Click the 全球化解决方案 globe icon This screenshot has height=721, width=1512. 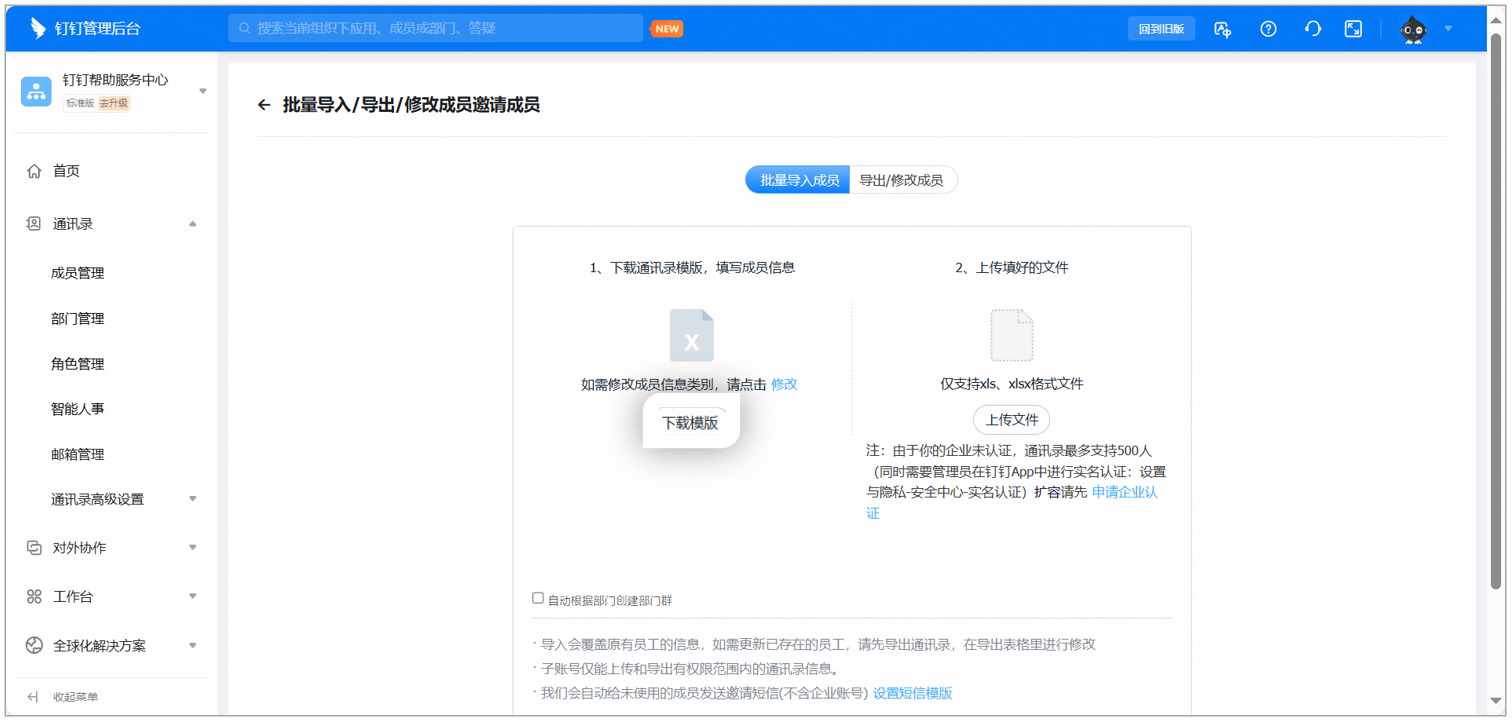34,646
